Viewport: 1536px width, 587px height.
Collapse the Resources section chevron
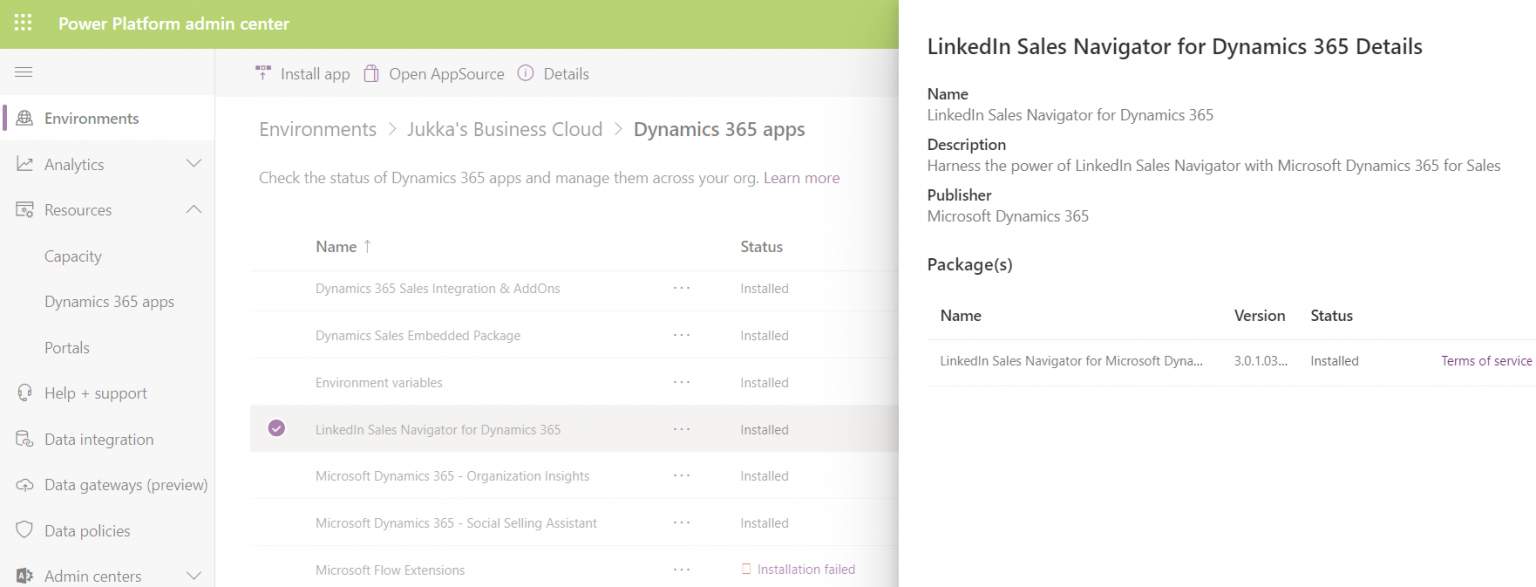tap(194, 210)
